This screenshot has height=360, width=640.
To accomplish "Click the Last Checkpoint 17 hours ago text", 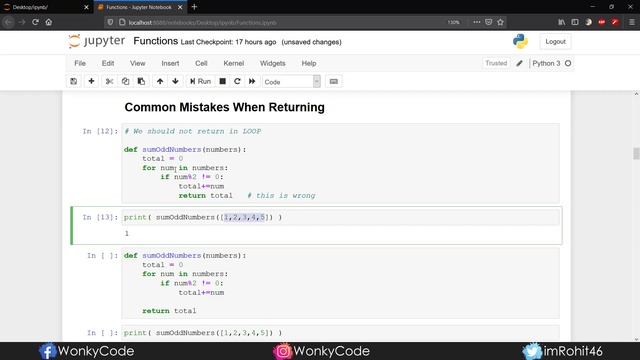I will tap(228, 42).
